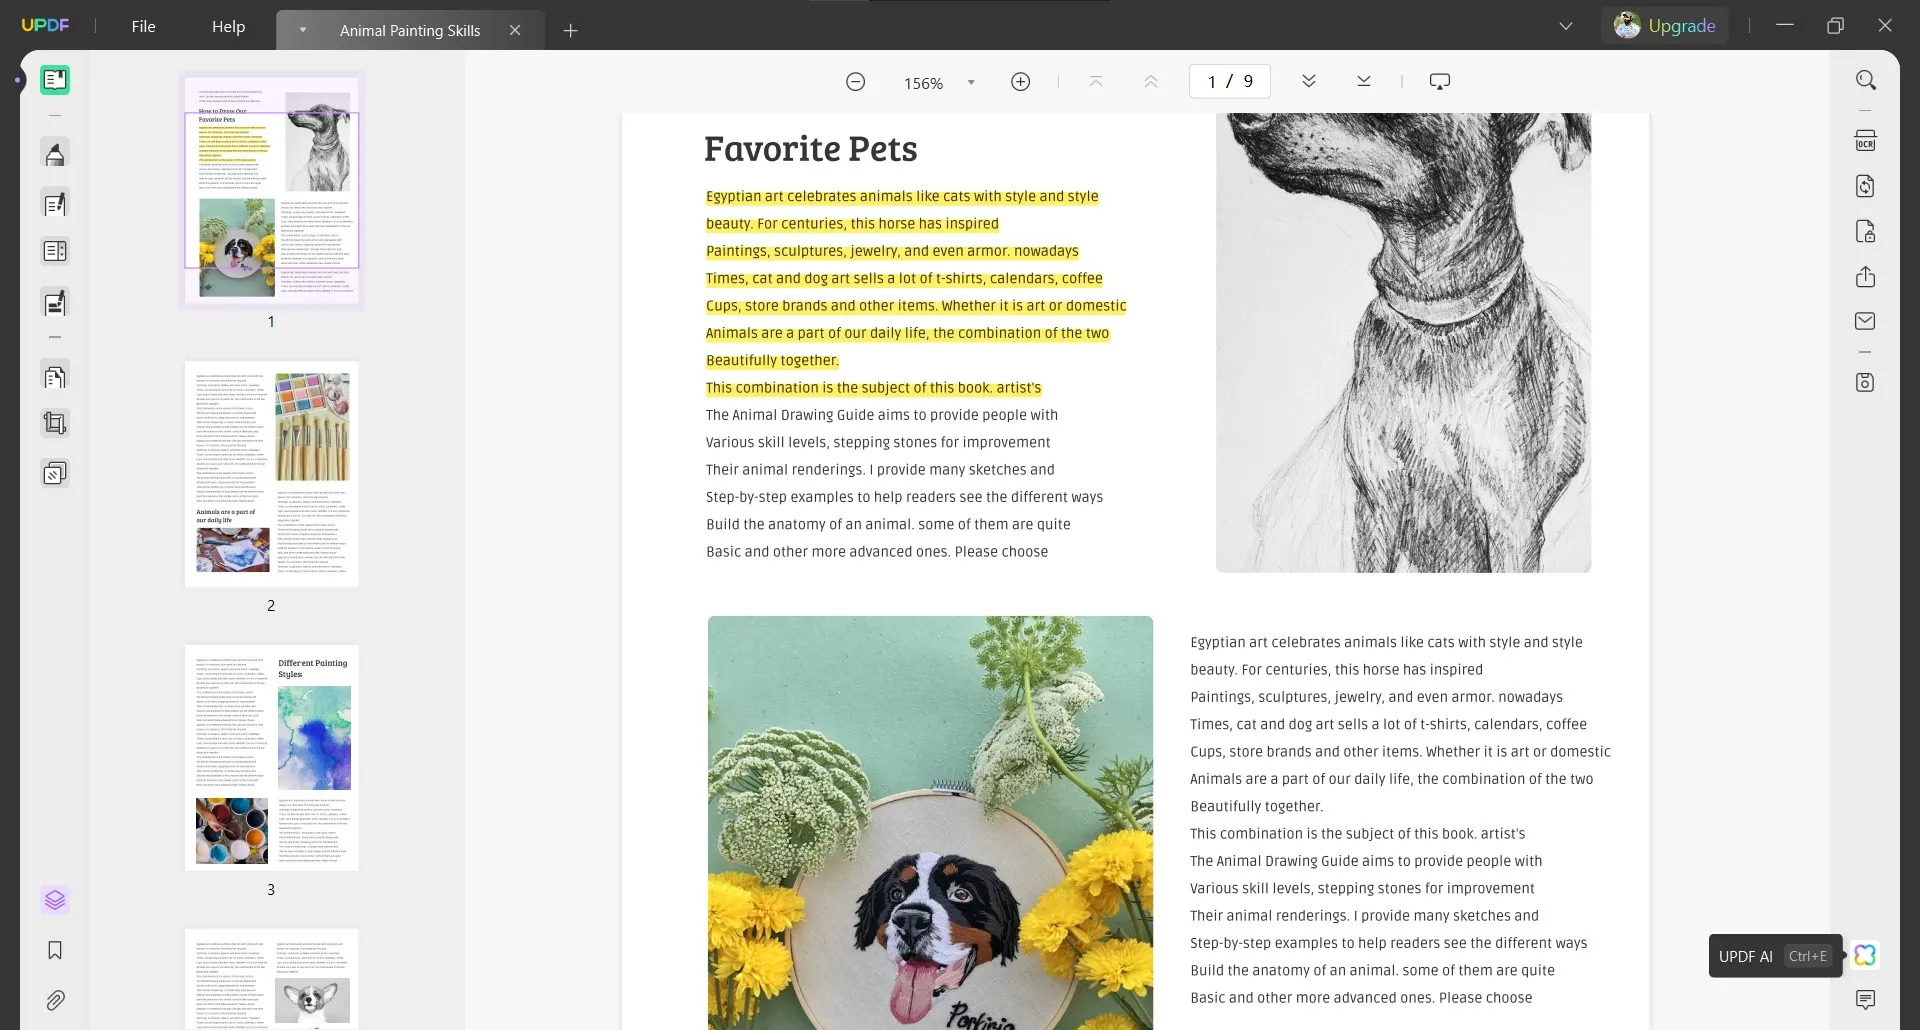1920x1030 pixels.
Task: Open the crop pages tool
Action: [x=55, y=424]
